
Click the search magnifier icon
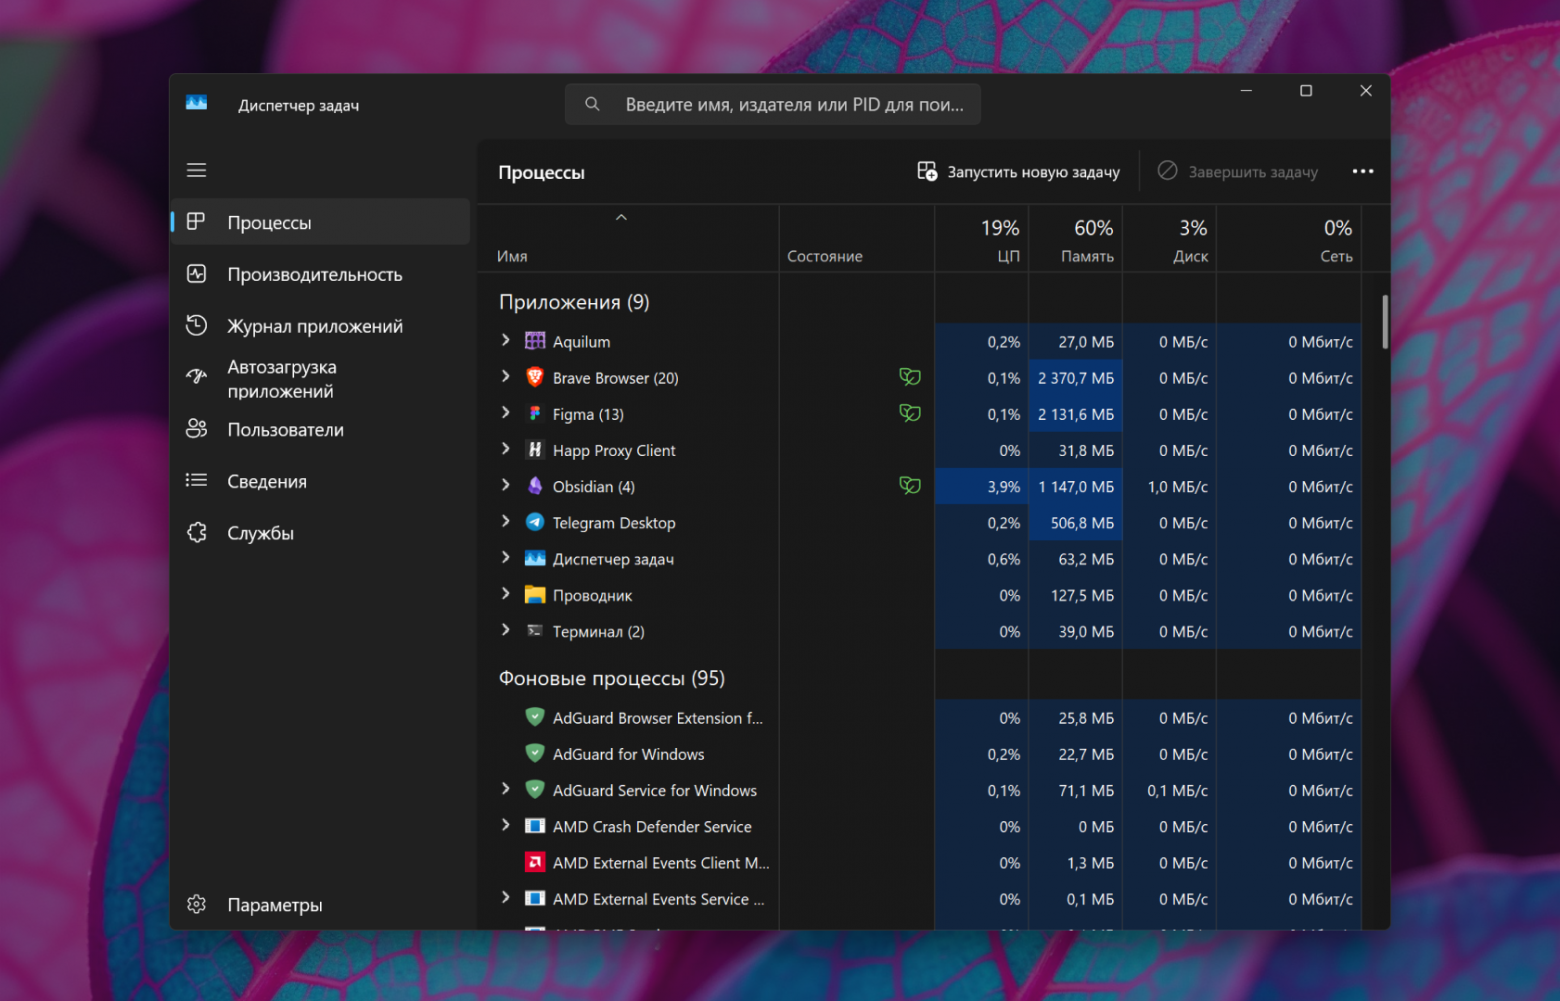(x=592, y=104)
